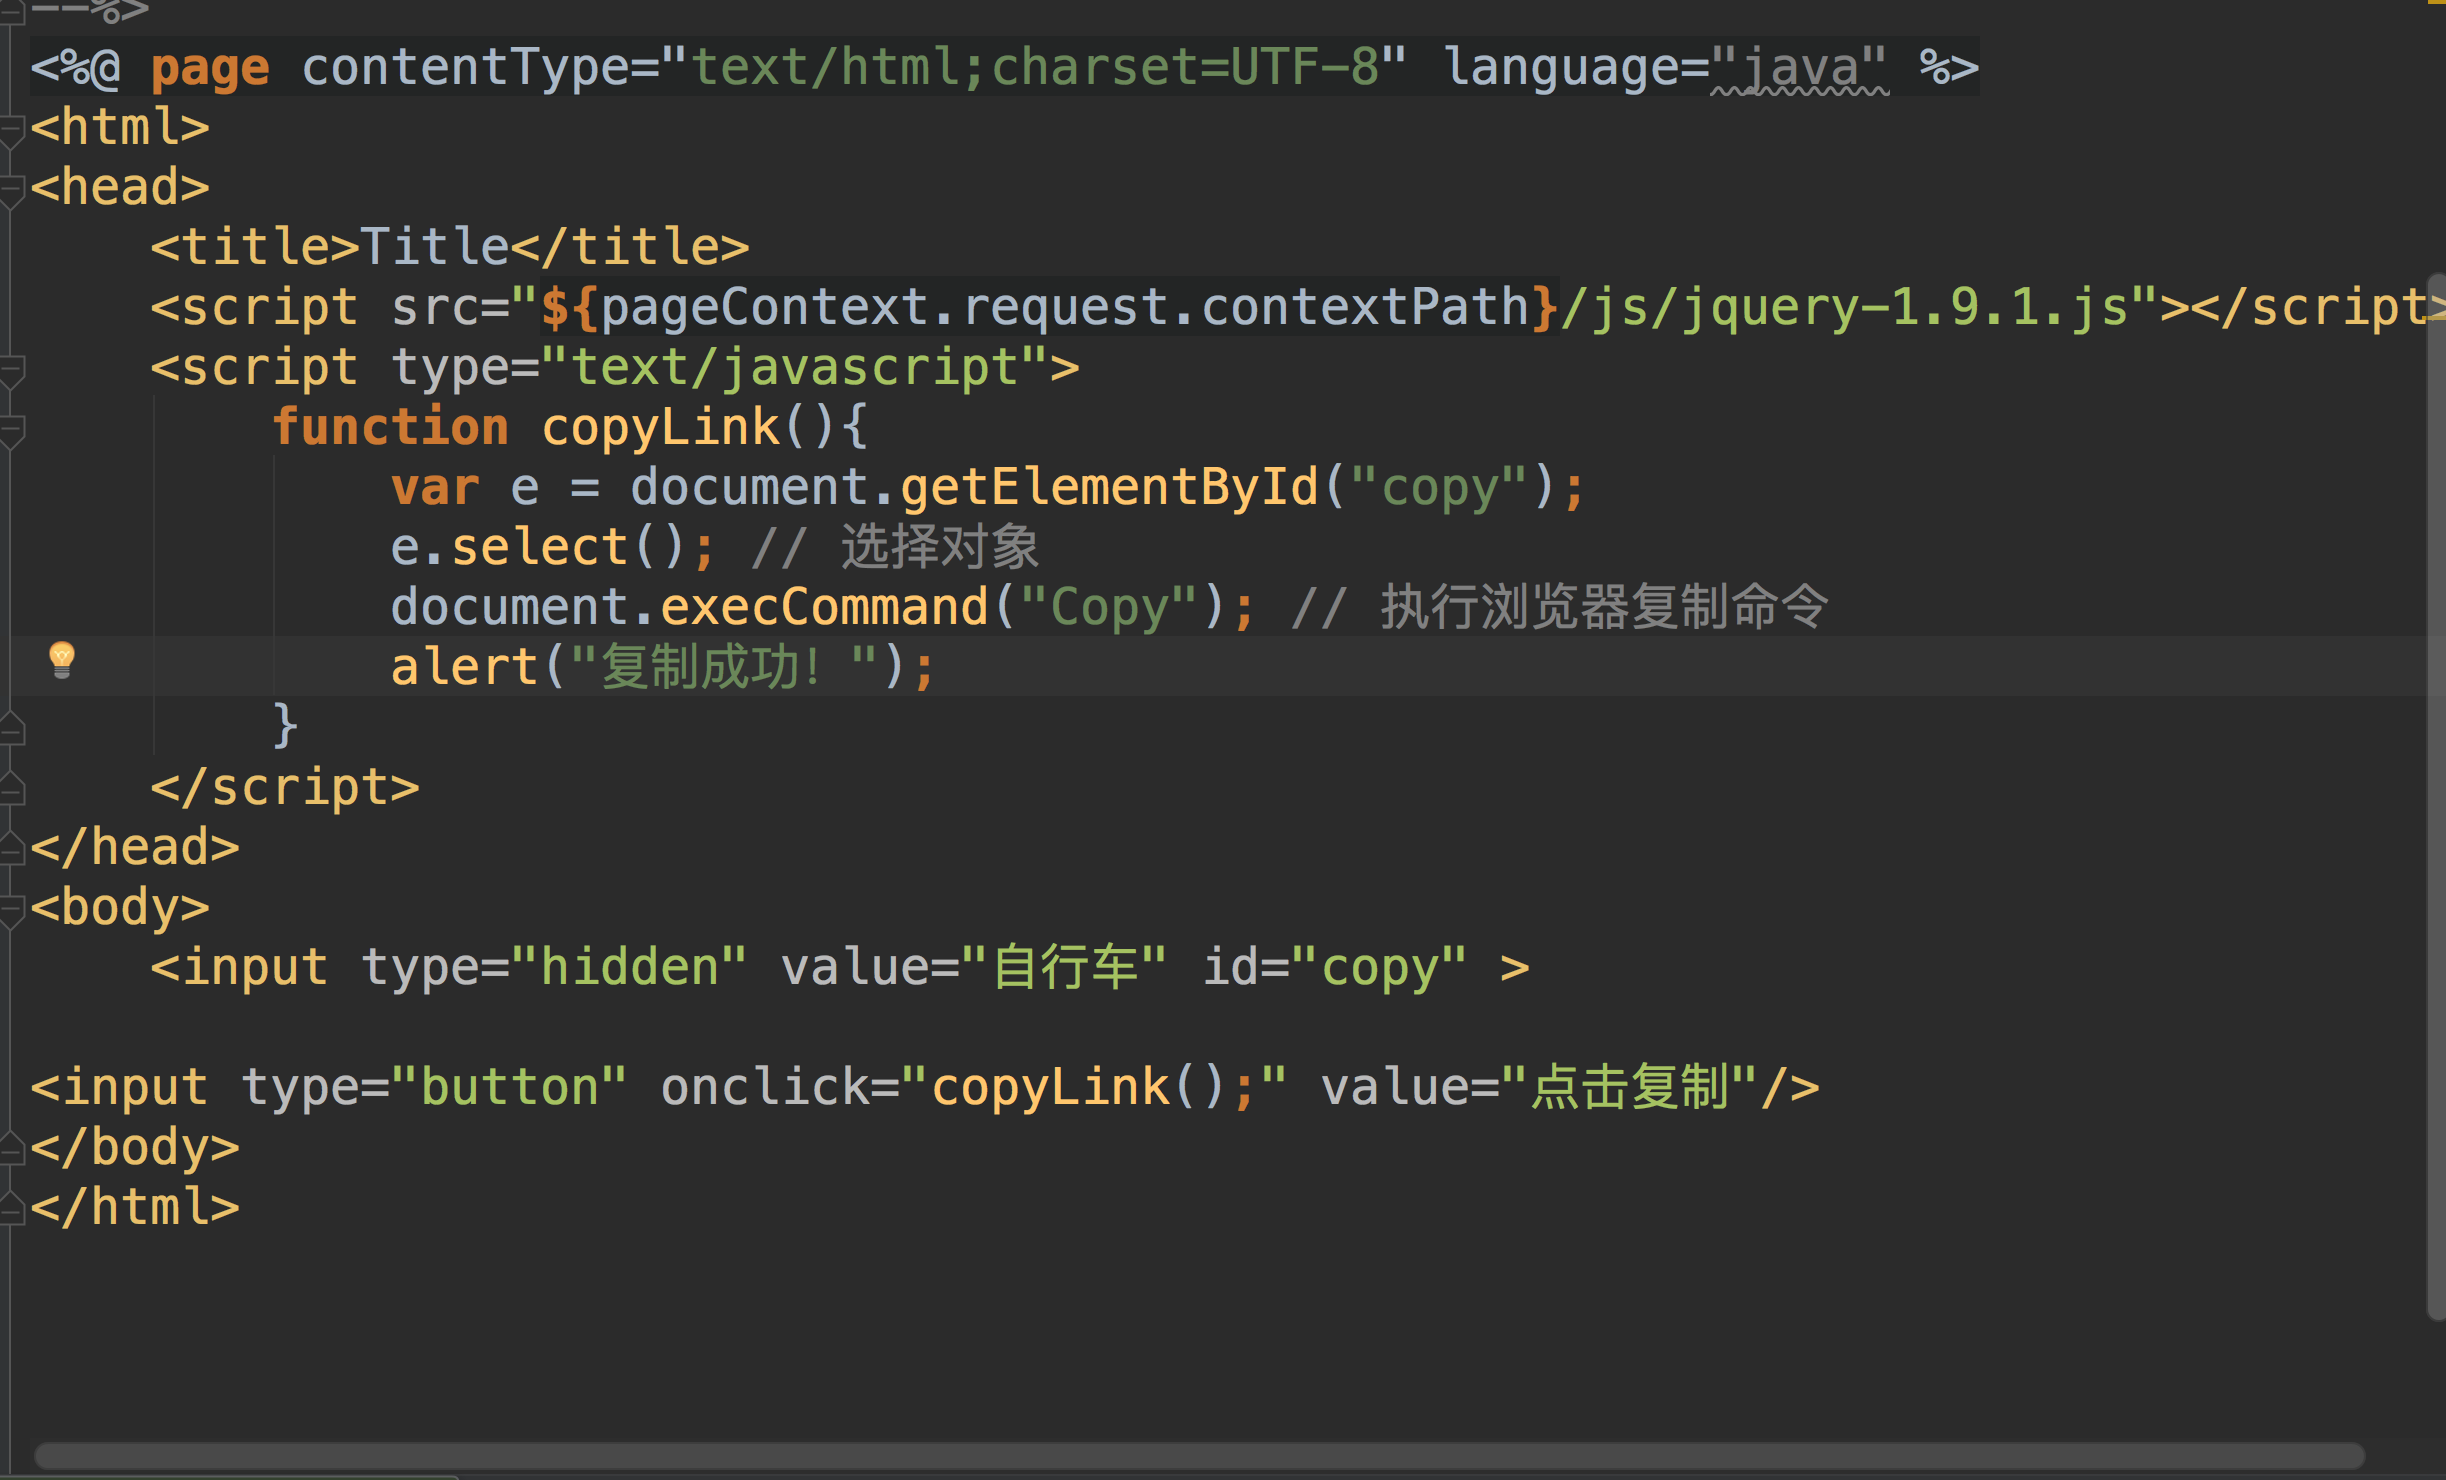Click fold-end marker at function closing brace
This screenshot has width=2446, height=1480.
pyautogui.click(x=12, y=729)
